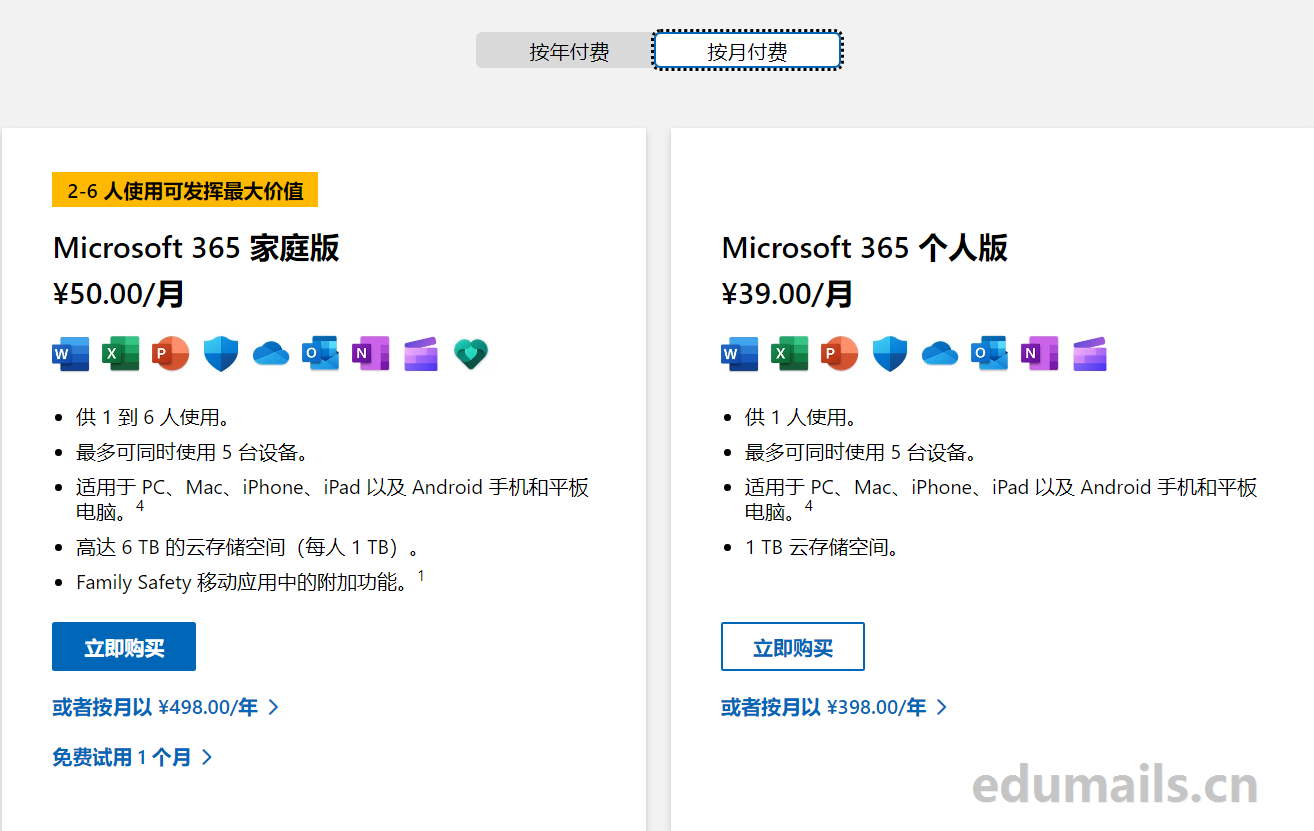Screen dimensions: 1314x831
Task: Click Clipchamp icon in the 个人版 card
Action: 1090,354
